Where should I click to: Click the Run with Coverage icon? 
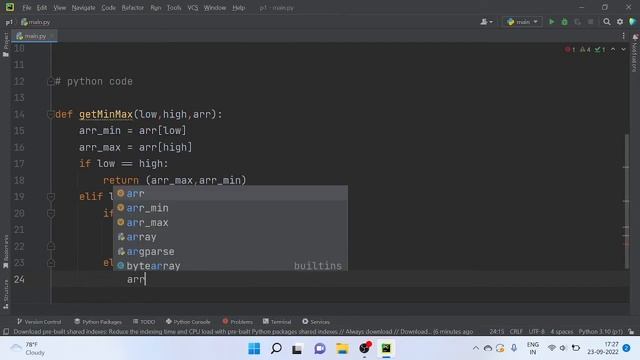click(578, 22)
